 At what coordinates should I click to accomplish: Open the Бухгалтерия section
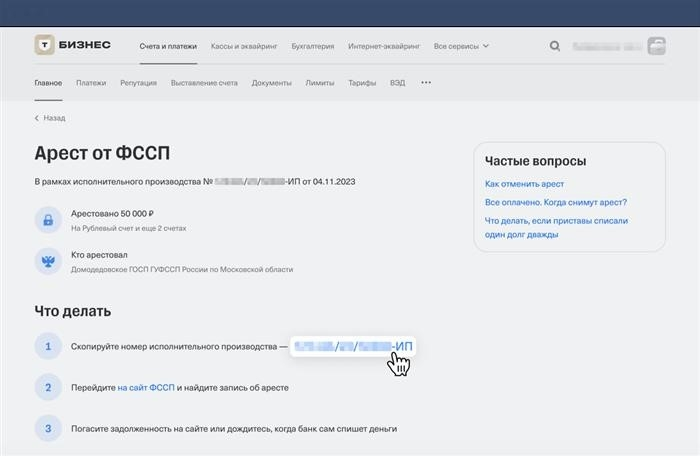coord(312,46)
